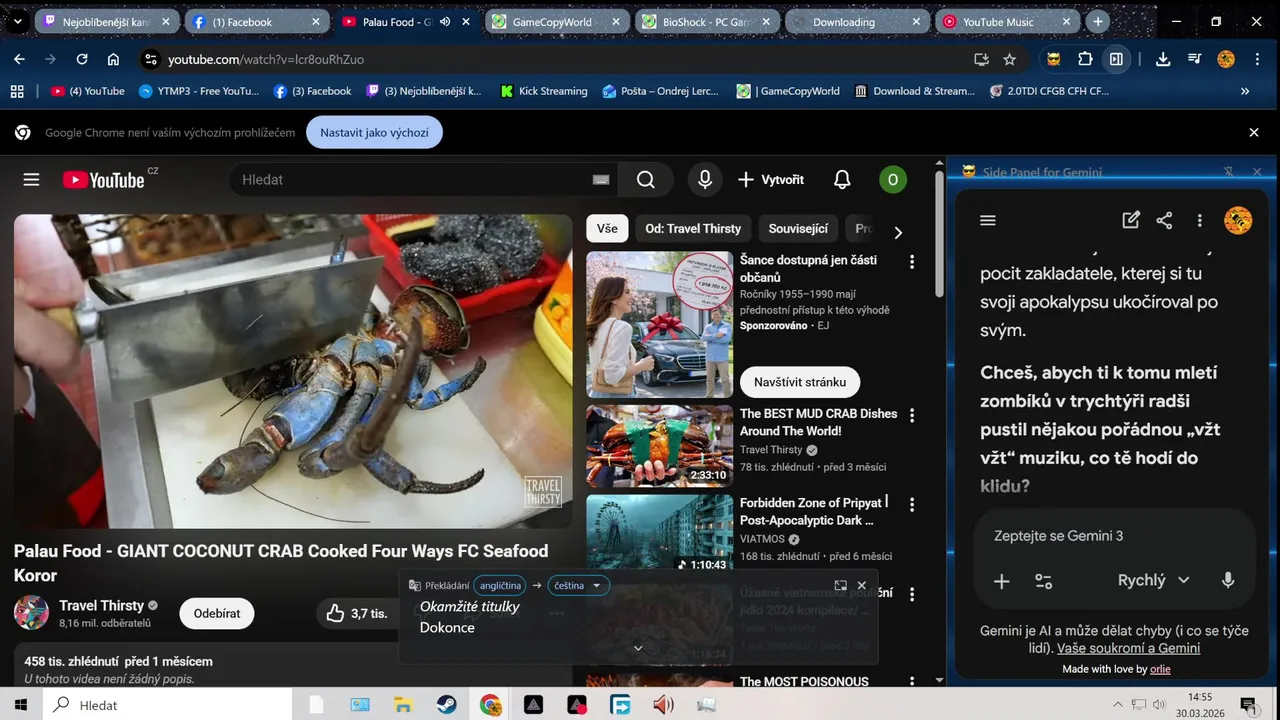Reload the page in Chrome toolbar
This screenshot has height=720, width=1280.
tap(82, 59)
